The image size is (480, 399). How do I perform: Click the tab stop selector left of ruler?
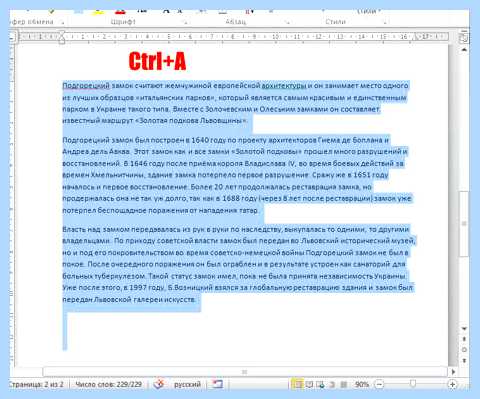[x=12, y=37]
